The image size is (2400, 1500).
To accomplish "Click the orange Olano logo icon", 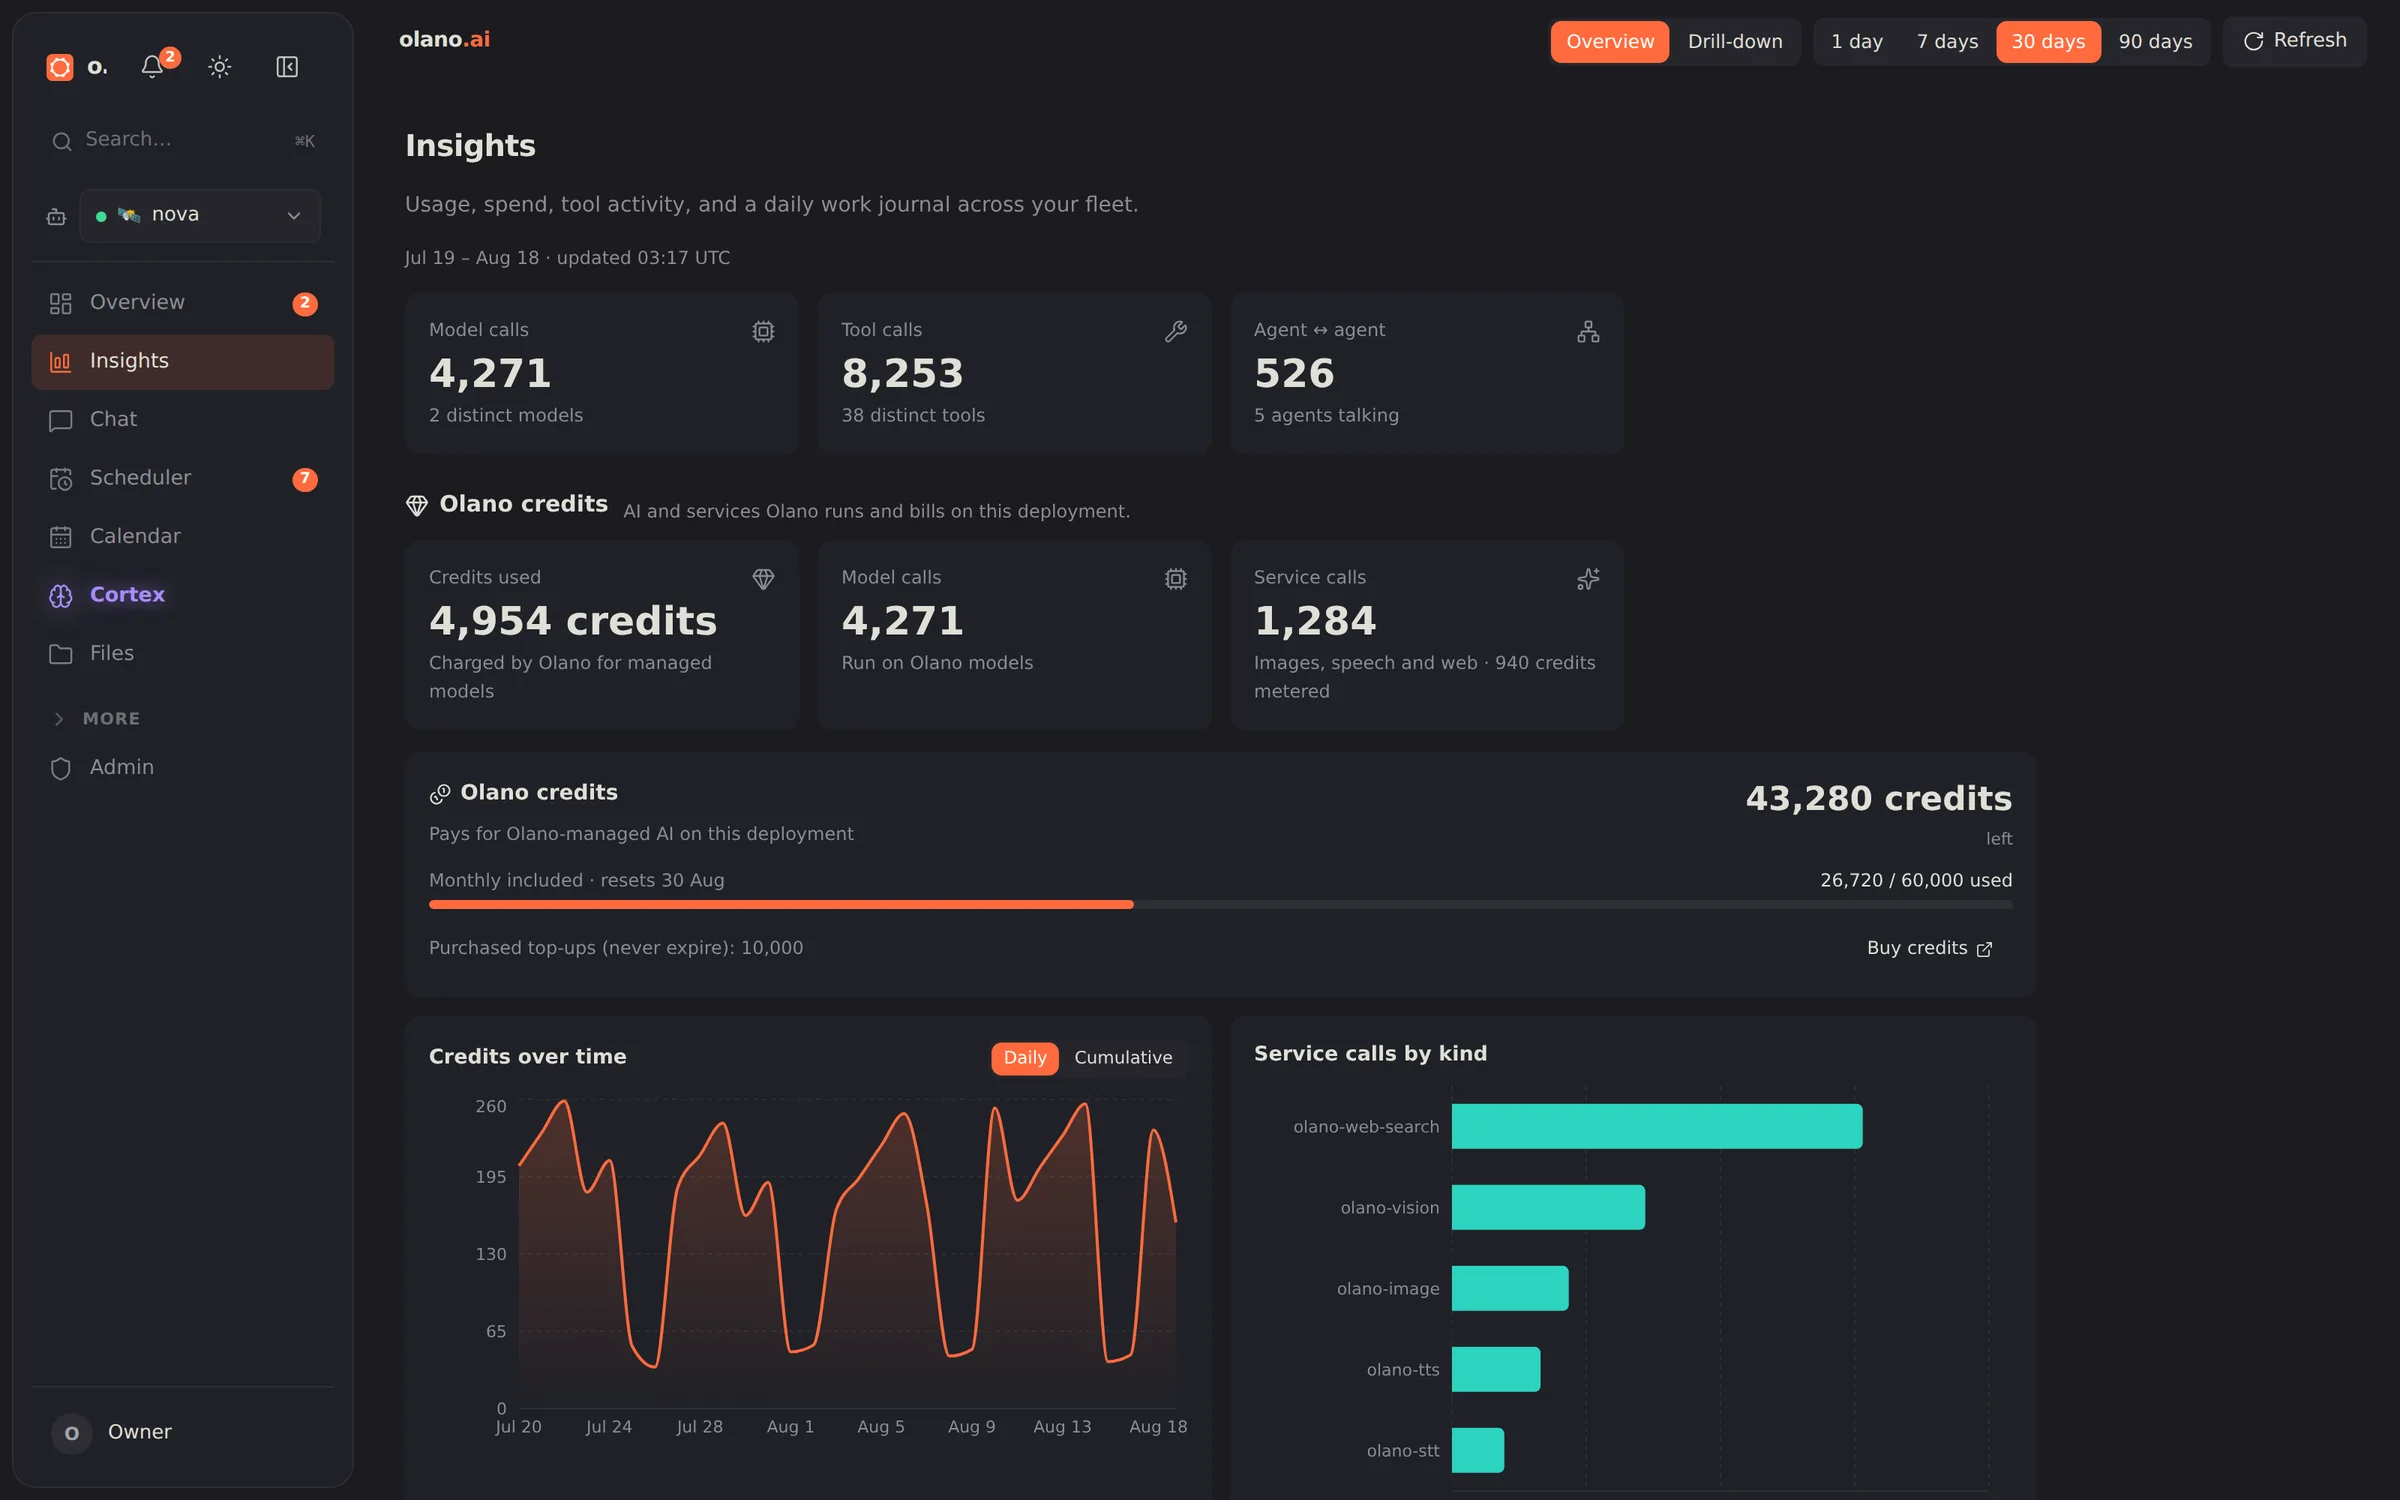I will (x=60, y=67).
